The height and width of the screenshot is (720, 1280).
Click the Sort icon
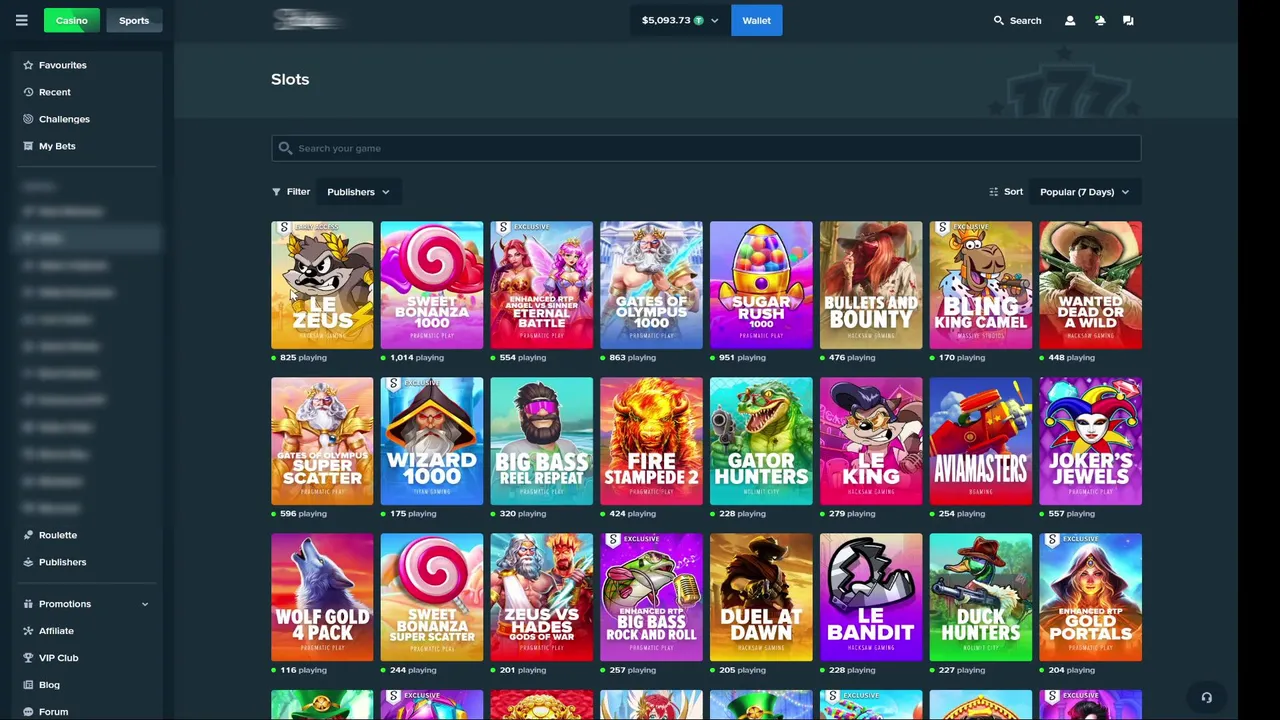(993, 192)
